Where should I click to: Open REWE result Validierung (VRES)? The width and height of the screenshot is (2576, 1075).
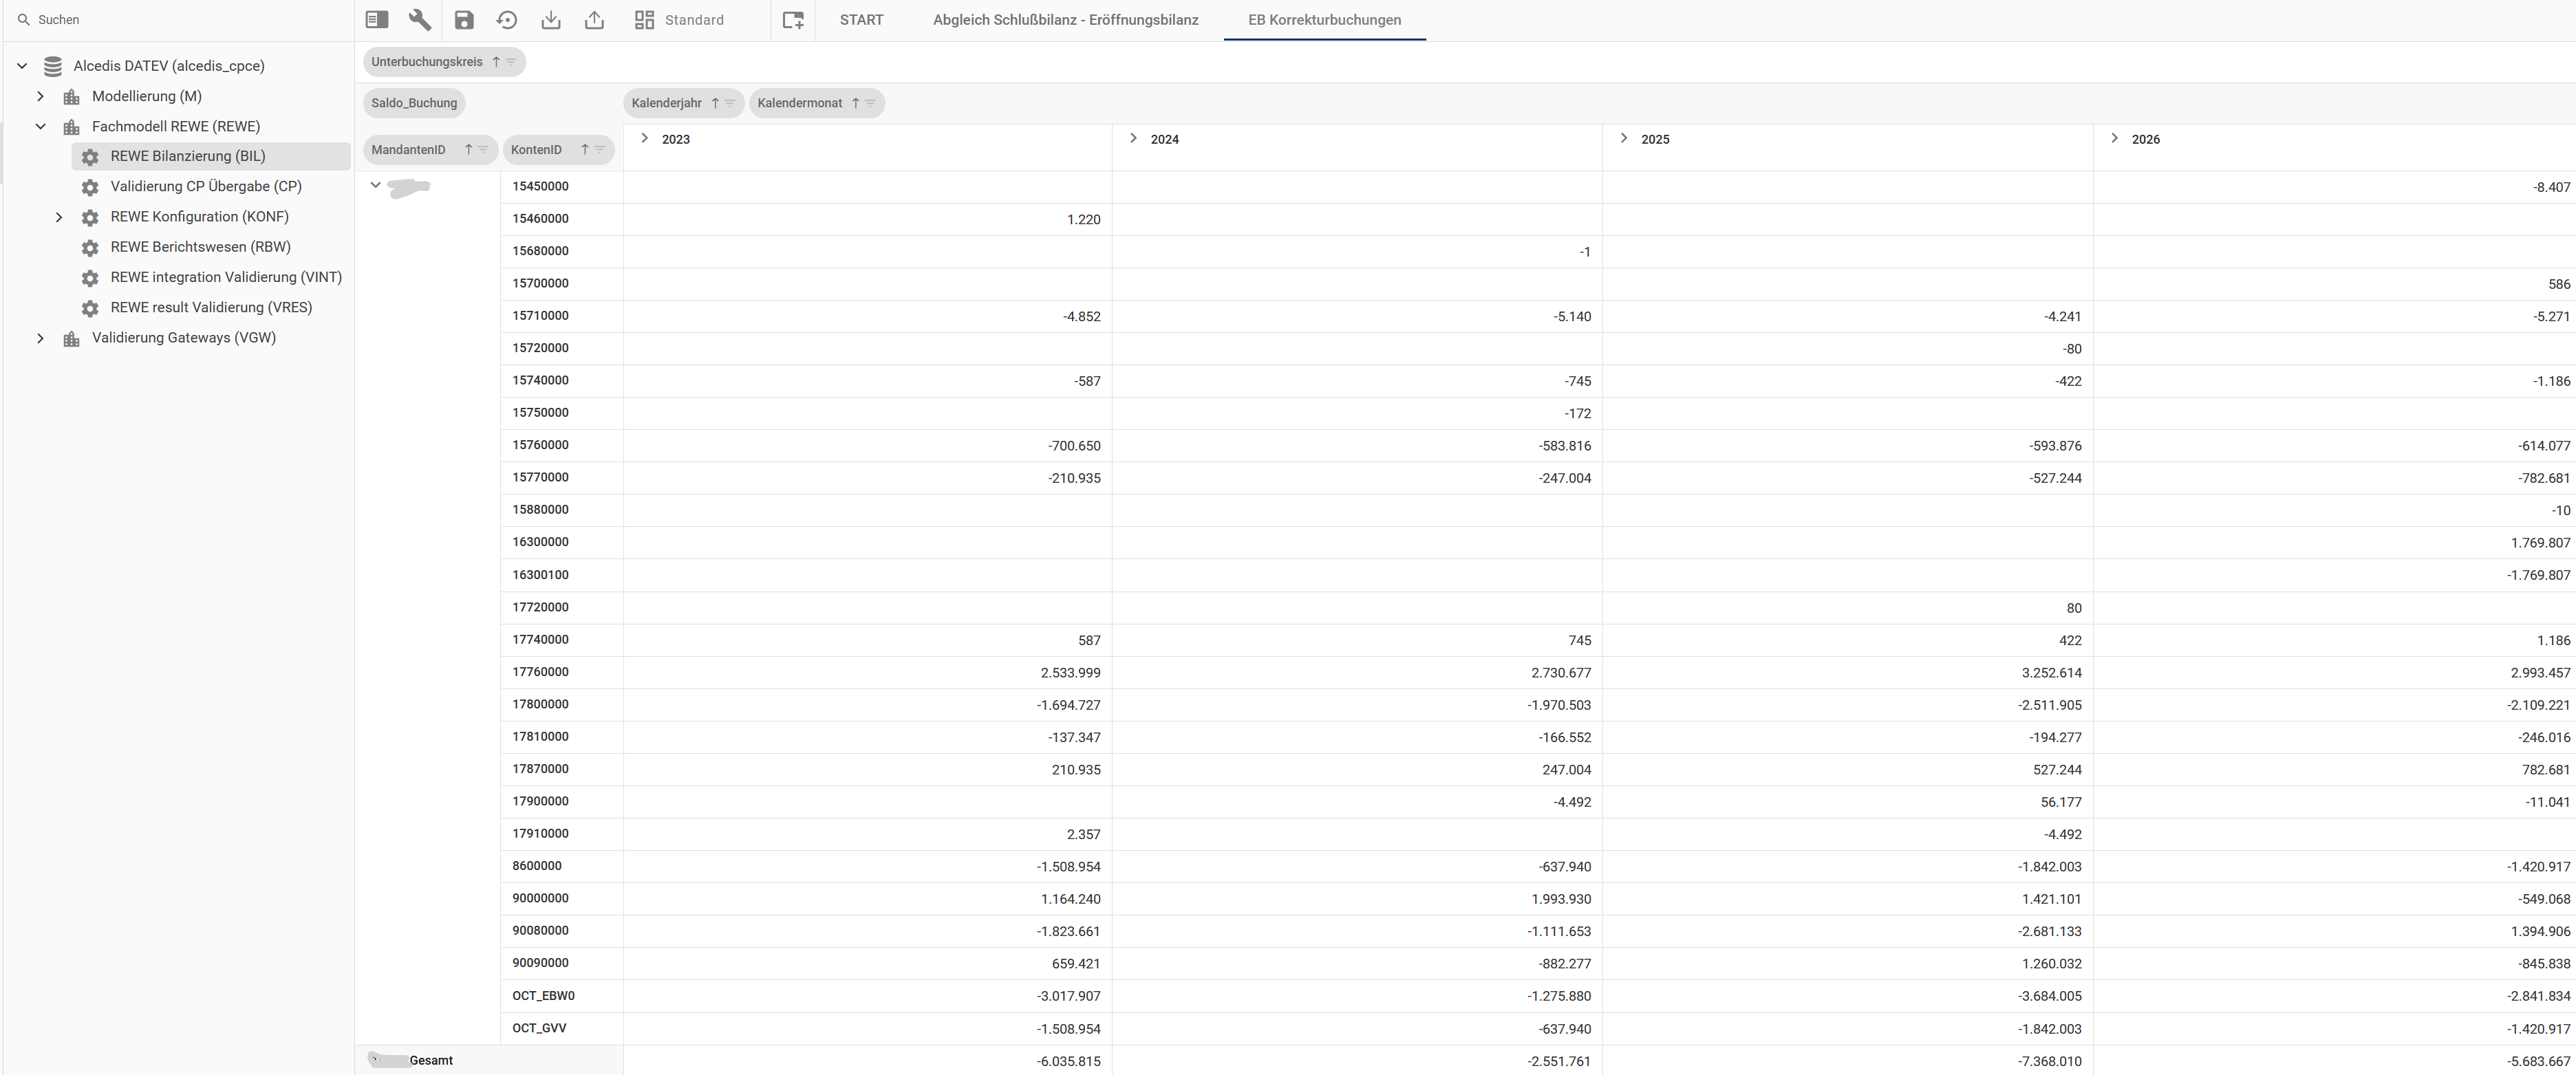point(211,307)
